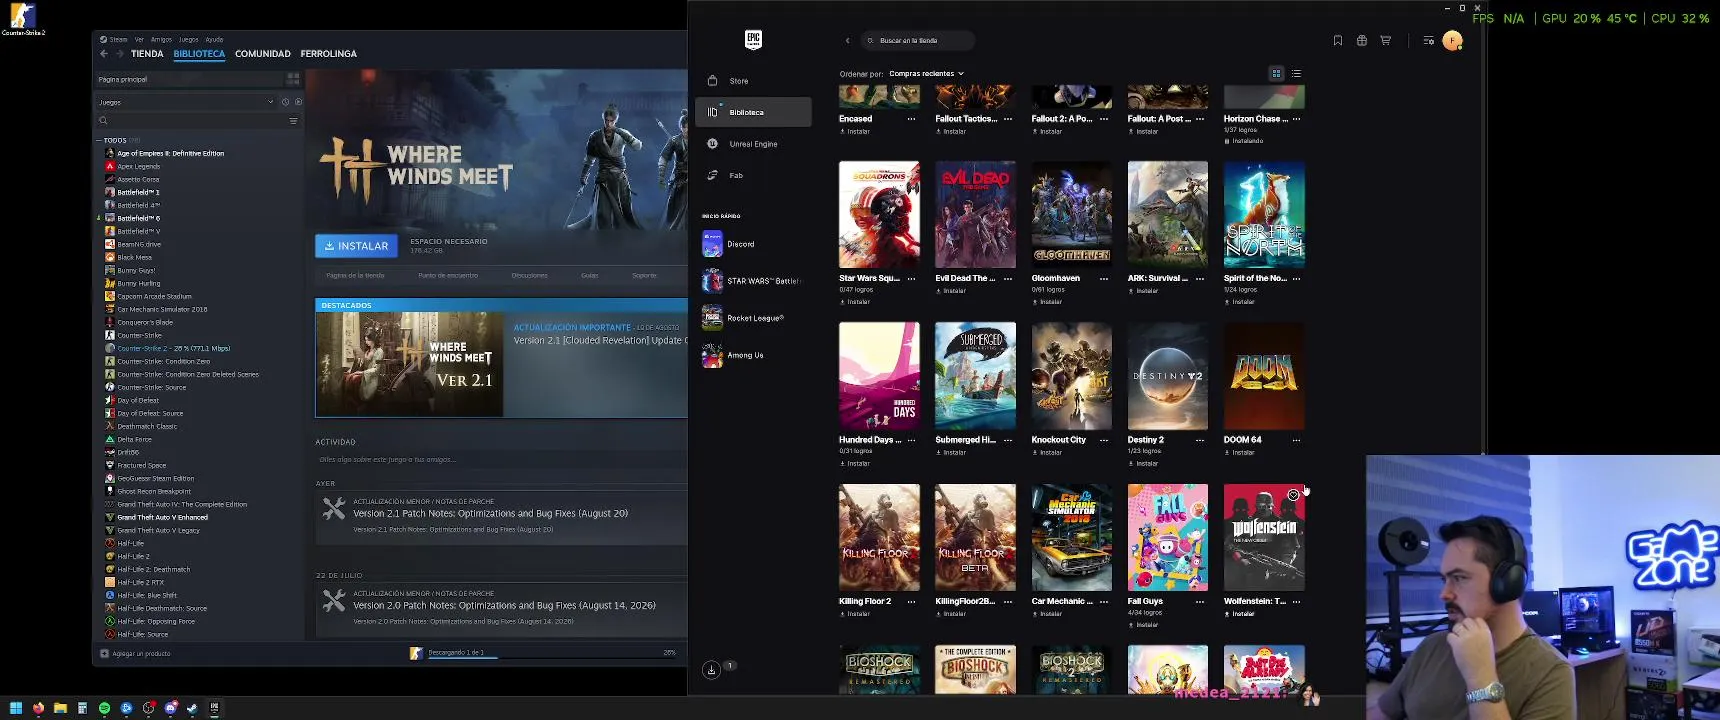This screenshot has width=1720, height=720.
Task: Click 'Agregar un producto' in Steam
Action: coord(136,654)
